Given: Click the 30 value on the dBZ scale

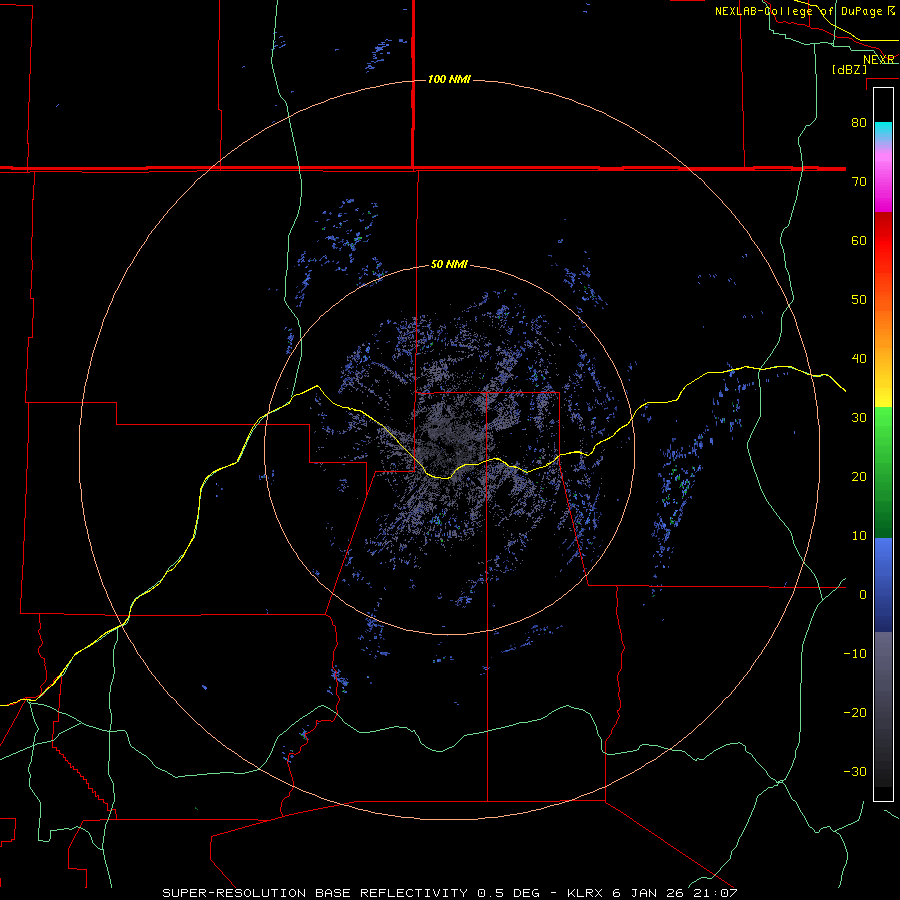Looking at the screenshot, I should (859, 418).
